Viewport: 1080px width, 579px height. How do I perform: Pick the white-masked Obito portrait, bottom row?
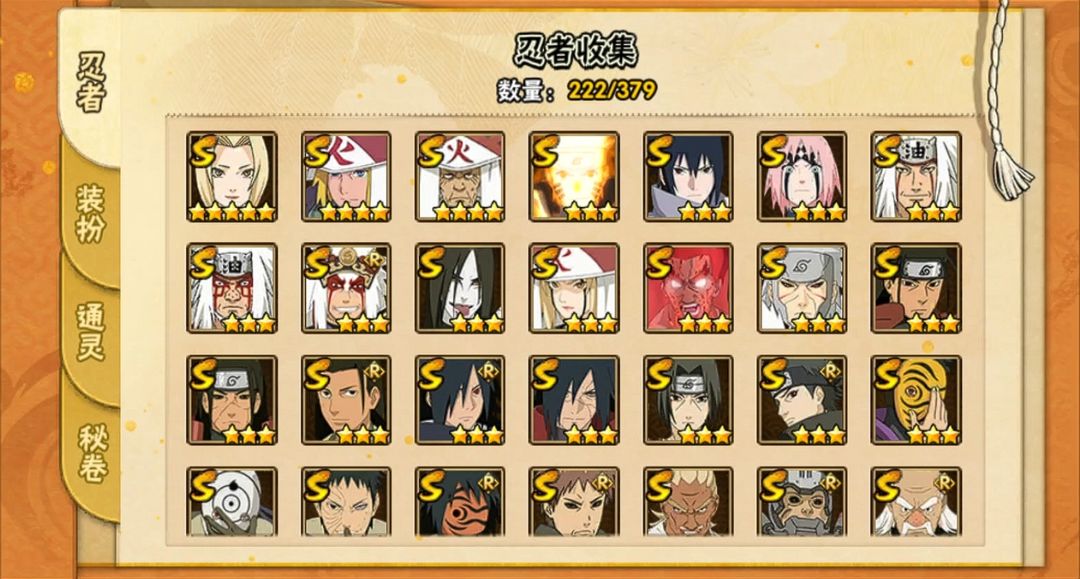click(231, 501)
